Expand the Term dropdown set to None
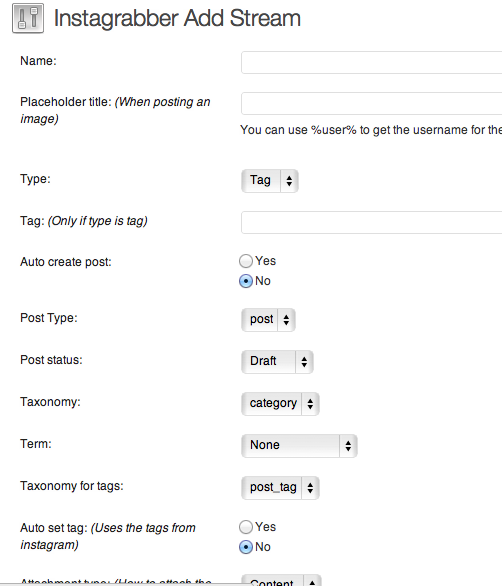 click(299, 446)
